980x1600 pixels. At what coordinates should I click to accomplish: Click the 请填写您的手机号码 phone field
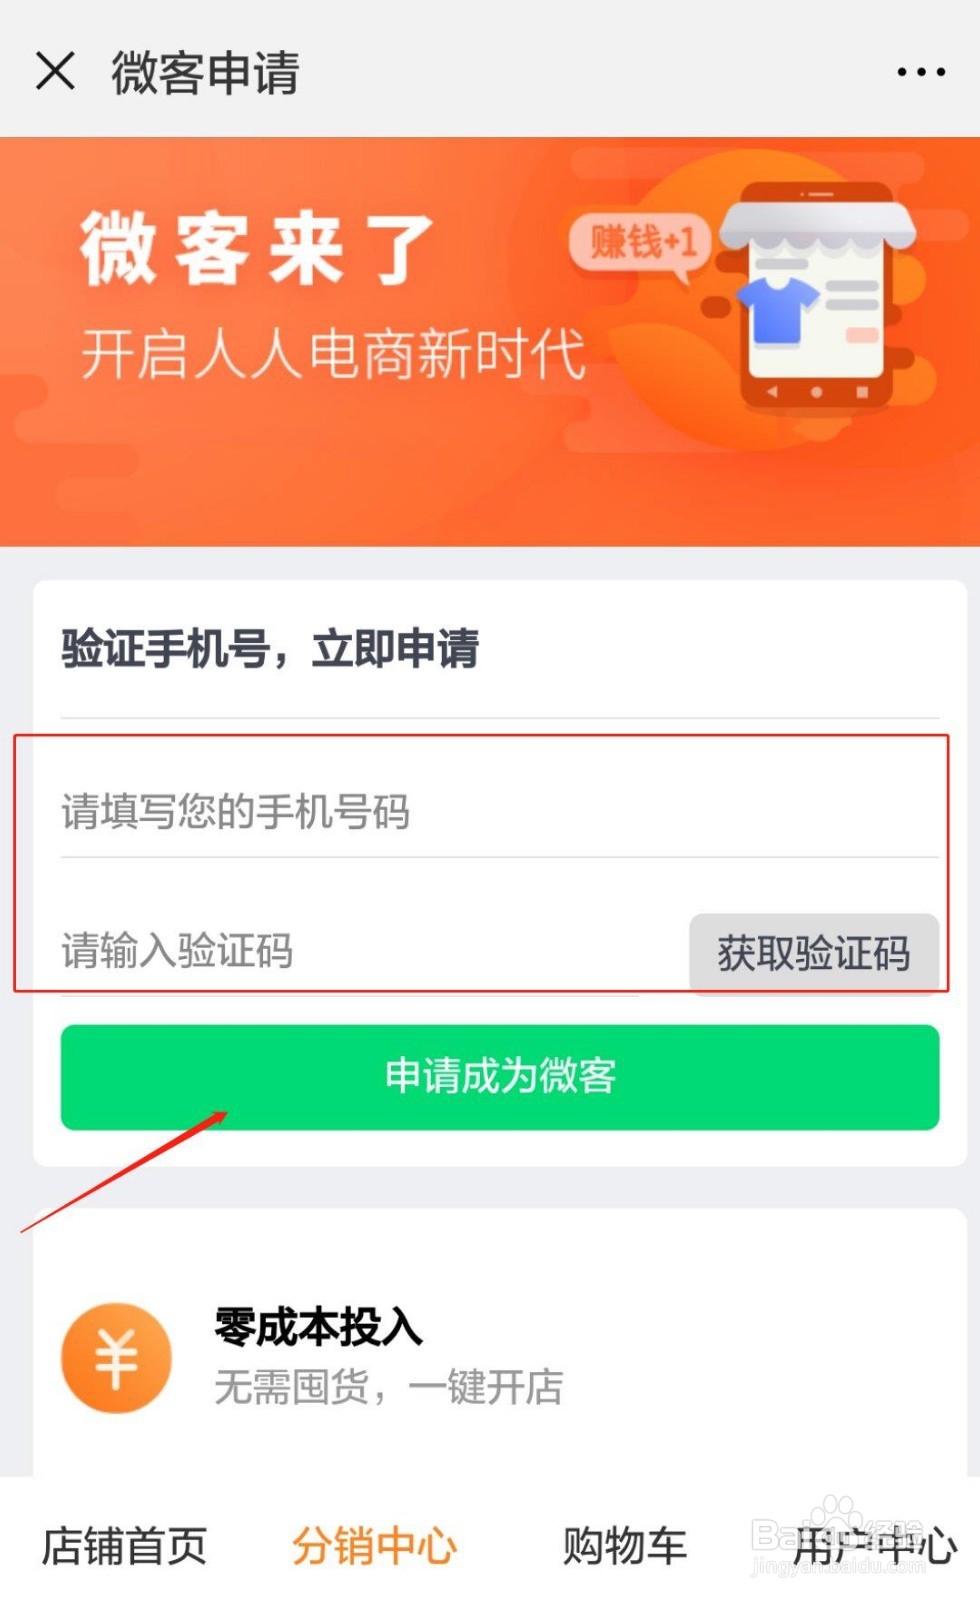500,811
